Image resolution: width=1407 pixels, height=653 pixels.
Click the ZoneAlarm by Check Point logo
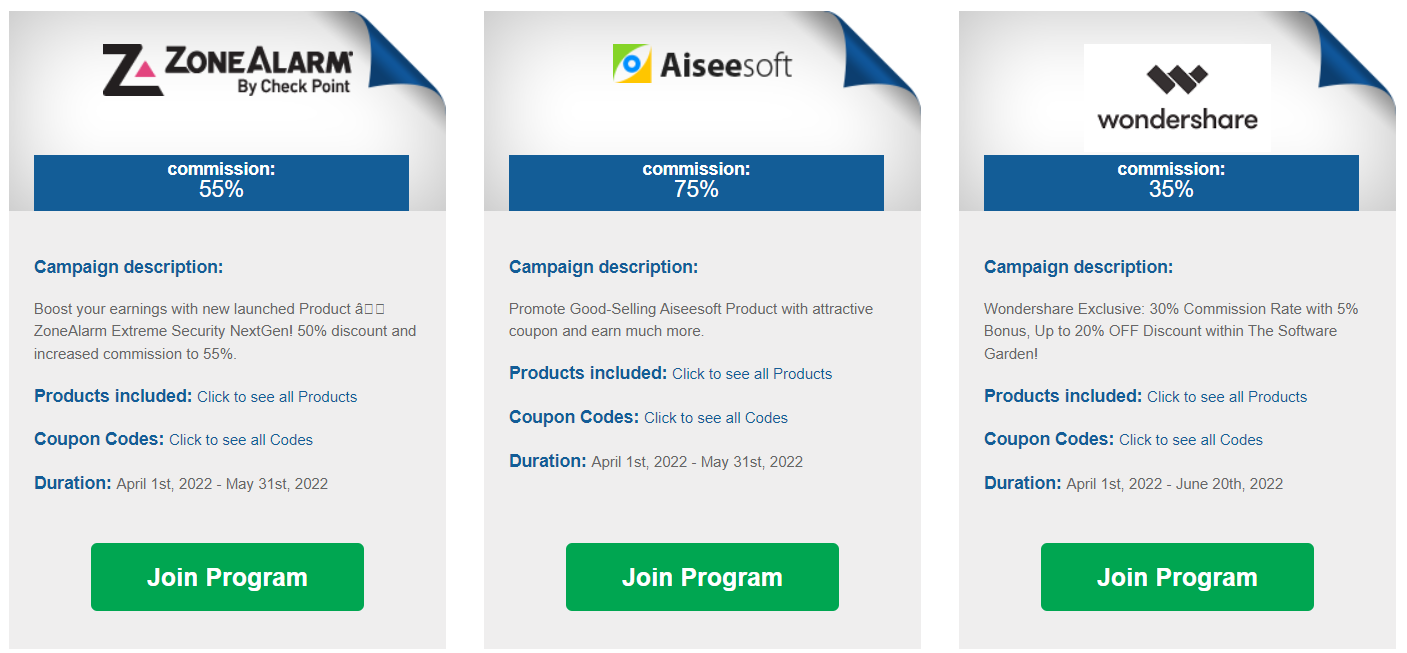click(x=228, y=70)
